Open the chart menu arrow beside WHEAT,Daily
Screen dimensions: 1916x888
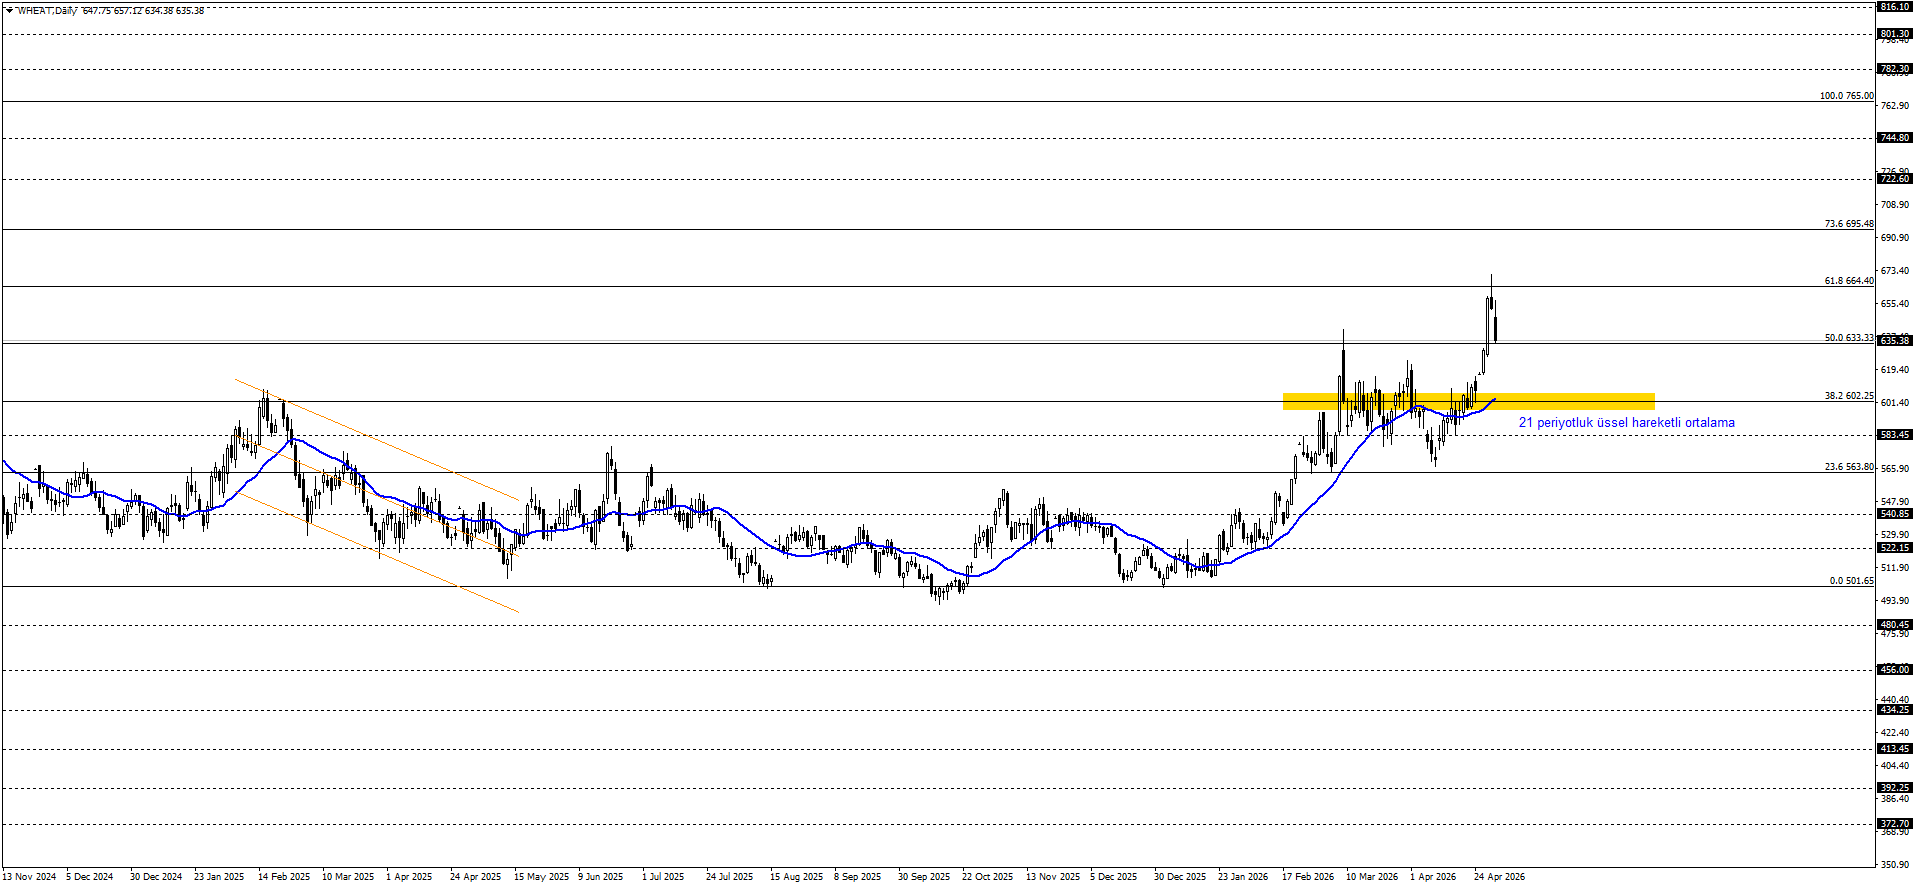tap(9, 11)
